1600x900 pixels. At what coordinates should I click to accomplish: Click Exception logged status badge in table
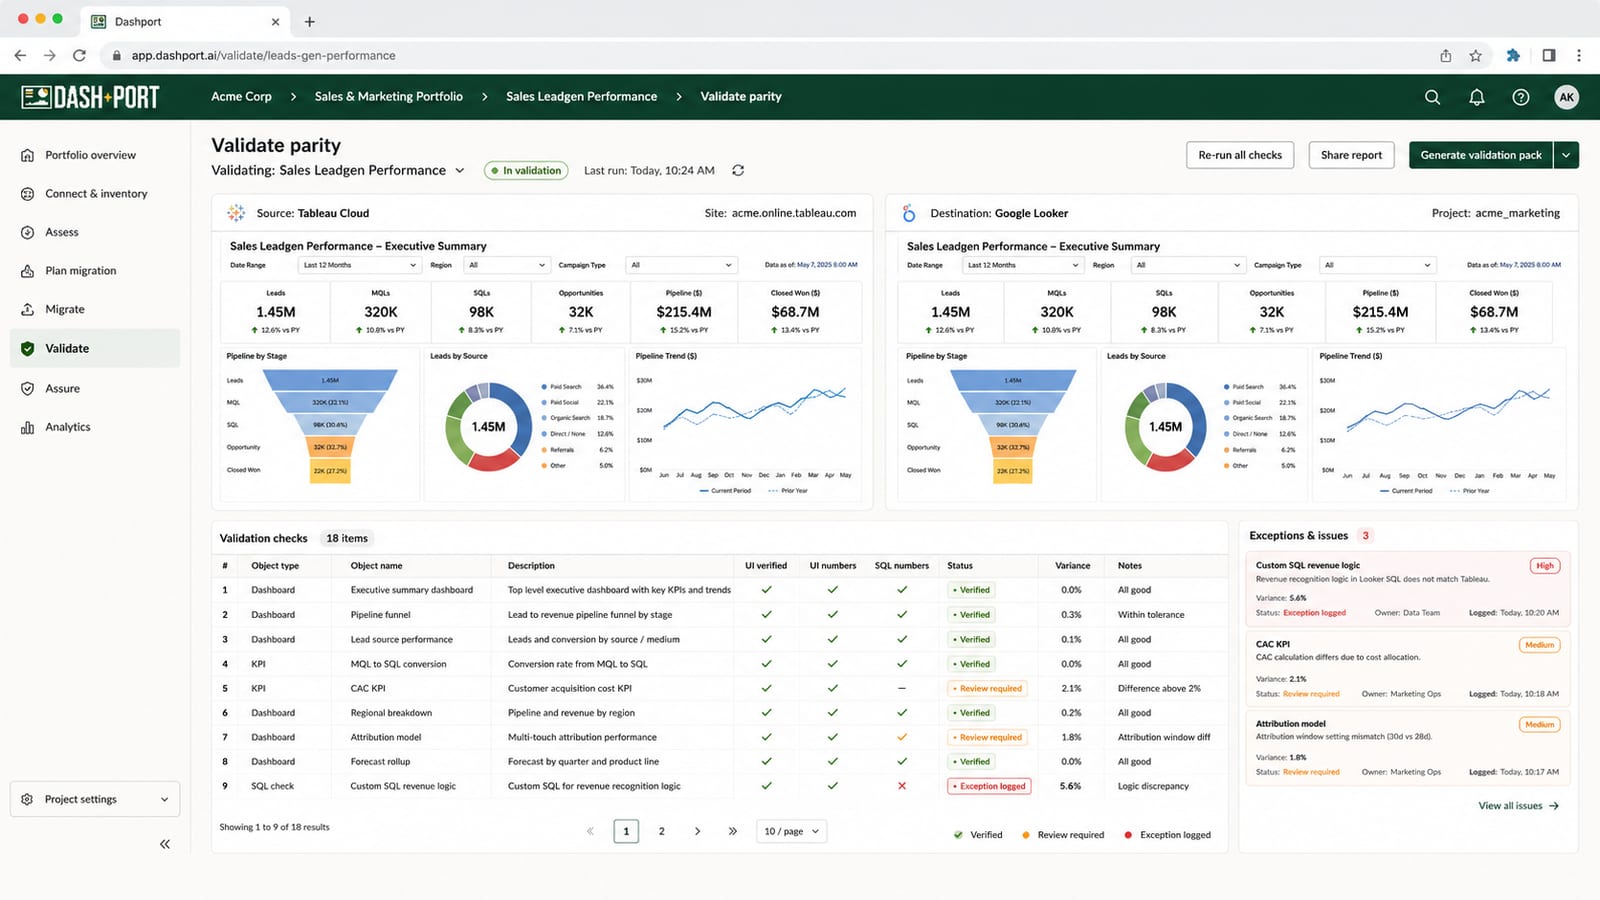click(989, 786)
